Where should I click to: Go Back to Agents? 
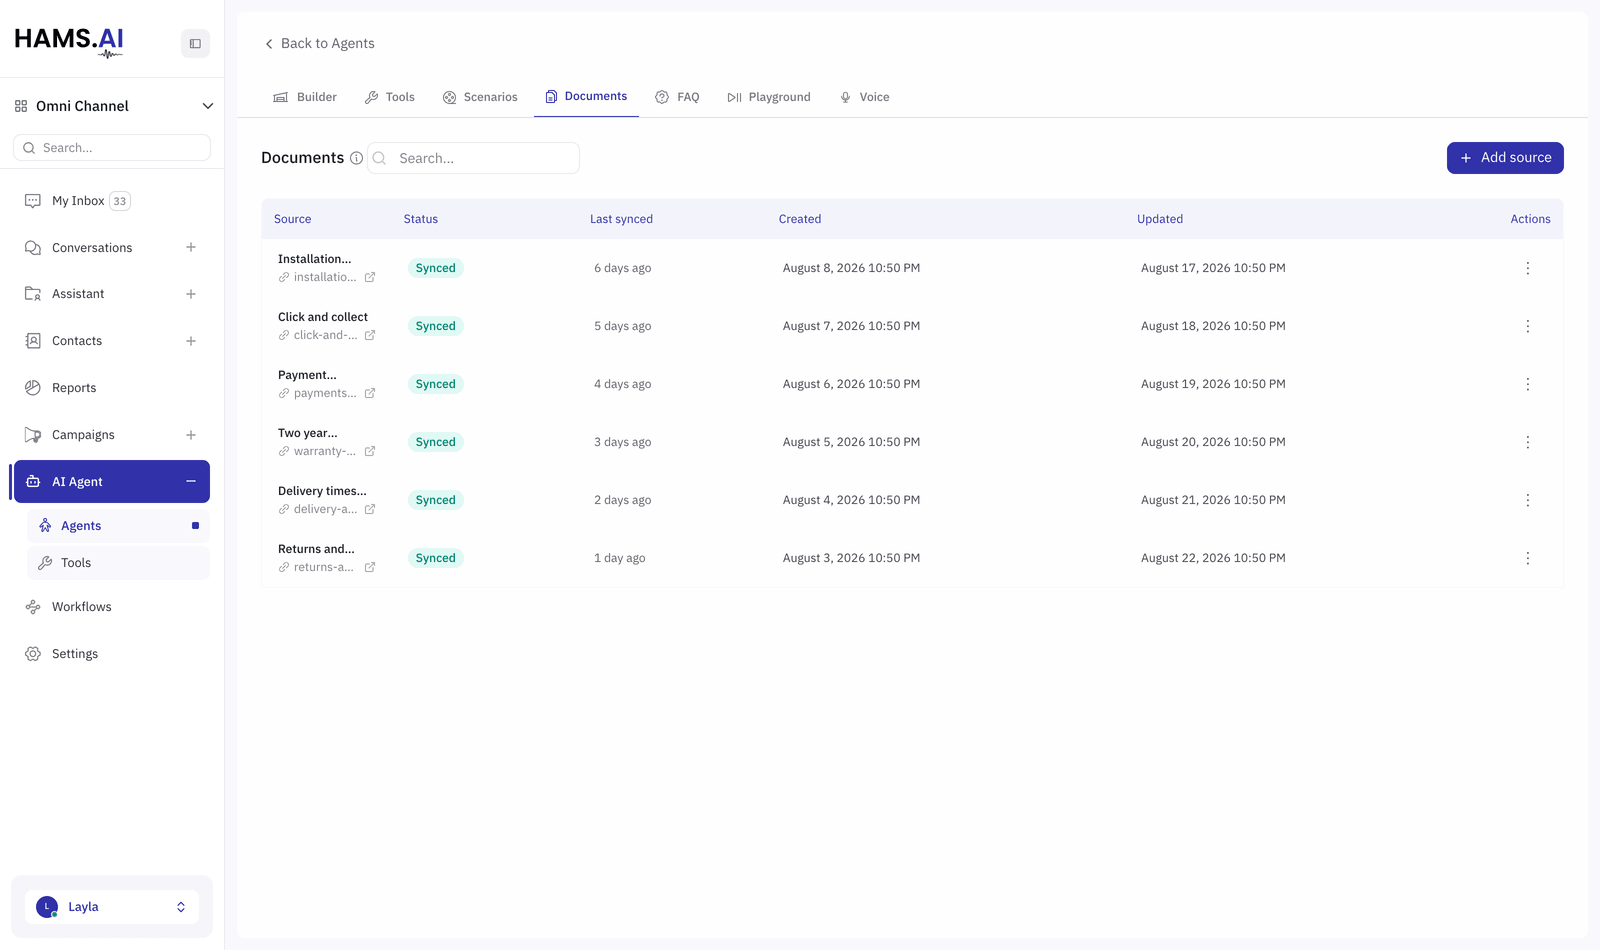coord(319,44)
